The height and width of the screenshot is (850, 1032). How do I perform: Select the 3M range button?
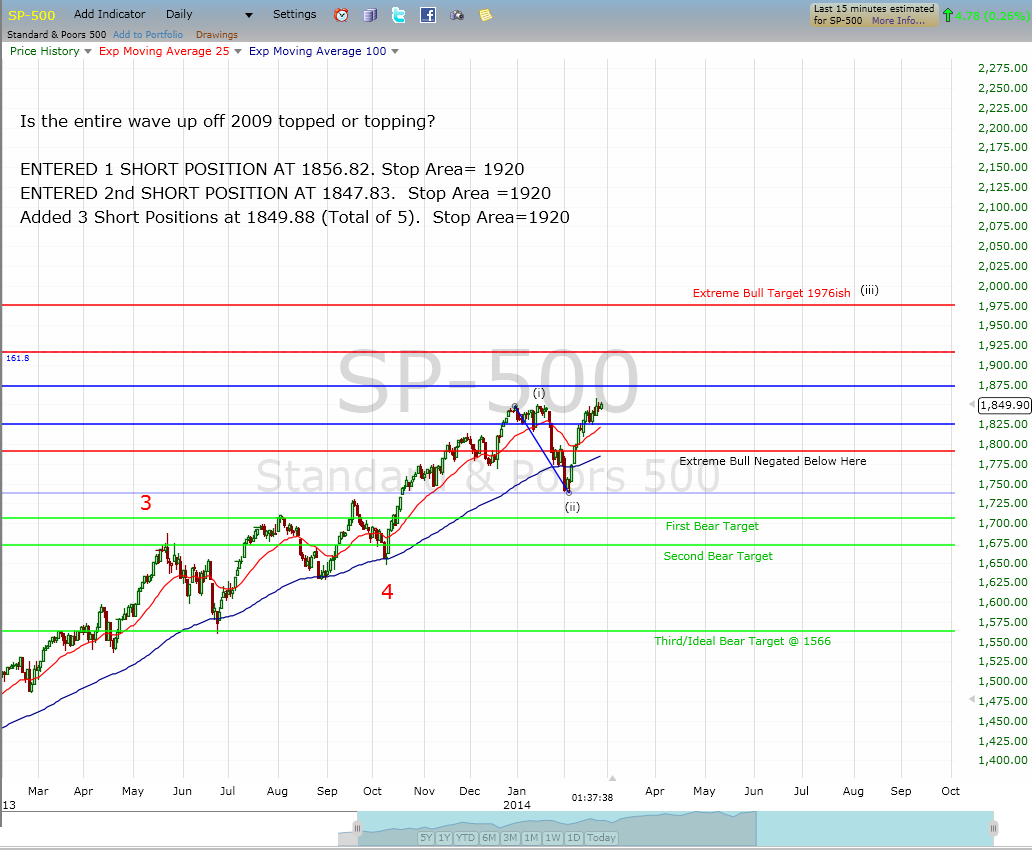point(509,837)
